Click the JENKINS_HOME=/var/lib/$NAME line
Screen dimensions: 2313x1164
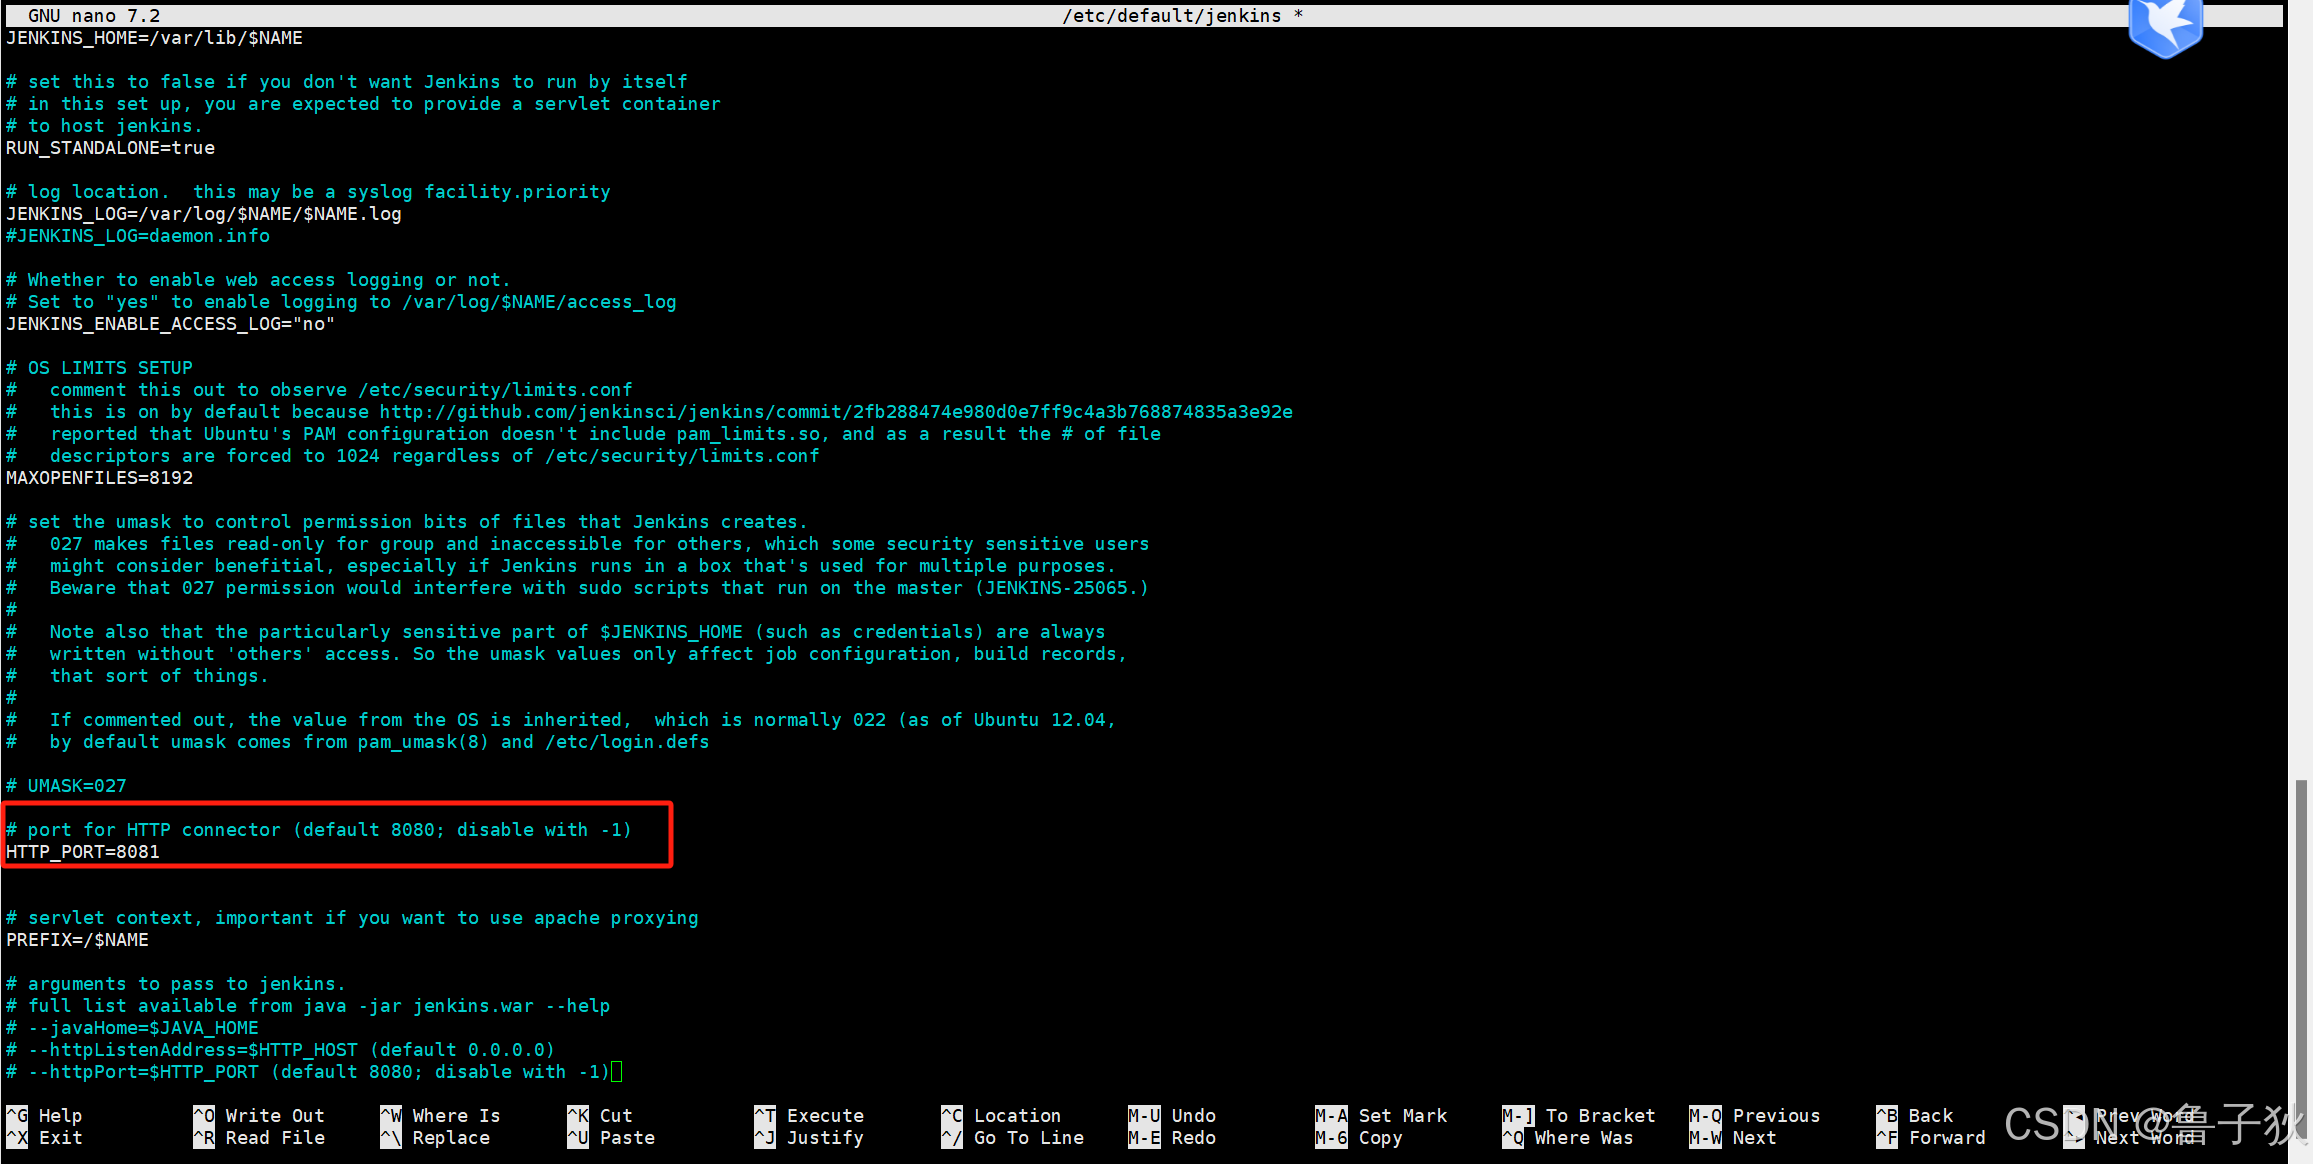click(x=154, y=37)
